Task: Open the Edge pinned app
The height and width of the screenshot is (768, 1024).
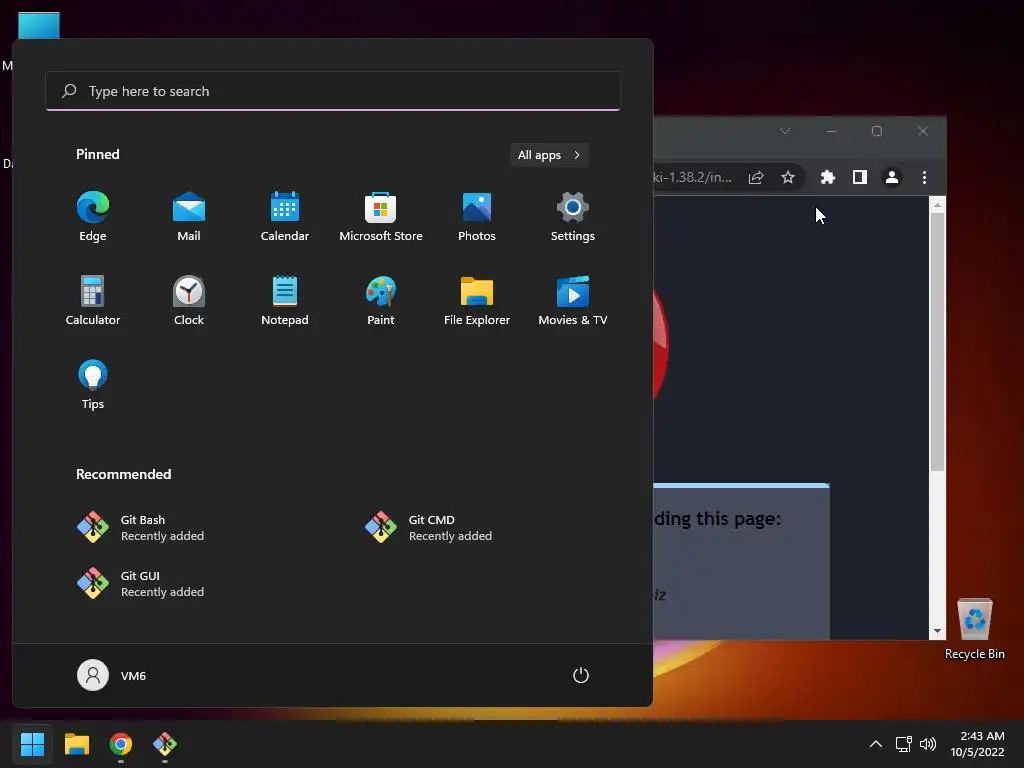Action: (93, 217)
